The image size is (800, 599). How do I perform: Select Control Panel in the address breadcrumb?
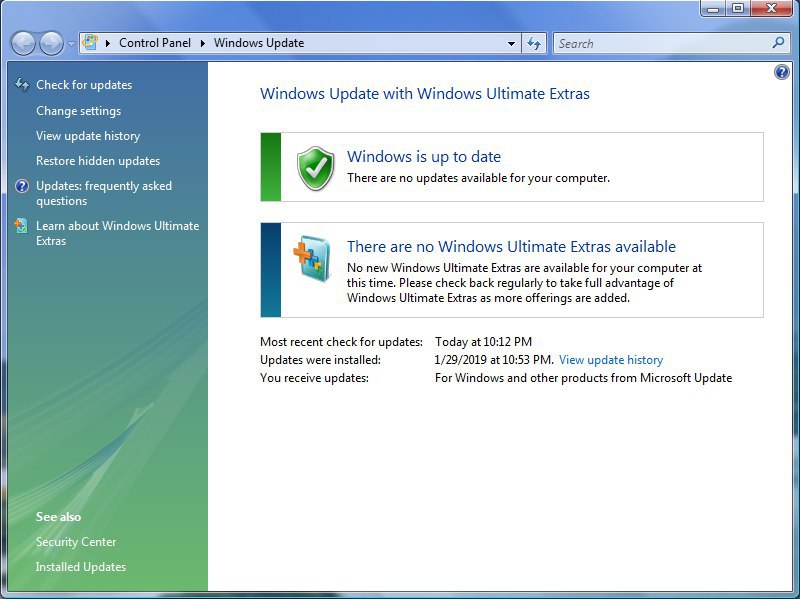click(x=155, y=43)
